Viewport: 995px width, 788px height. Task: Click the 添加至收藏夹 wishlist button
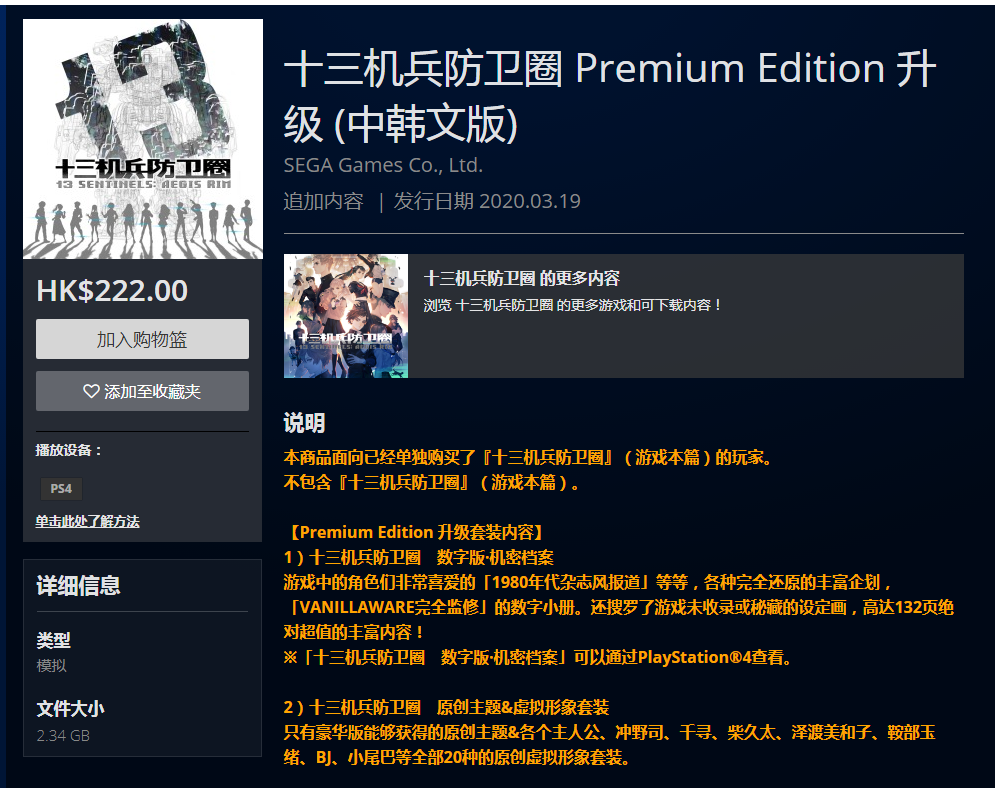(142, 391)
